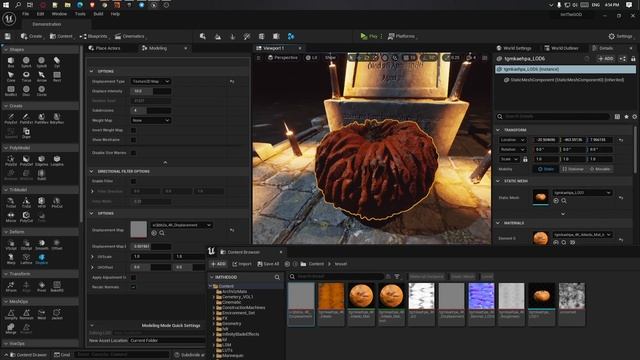640x360 pixels.
Task: Open the Build menu
Action: point(98,14)
